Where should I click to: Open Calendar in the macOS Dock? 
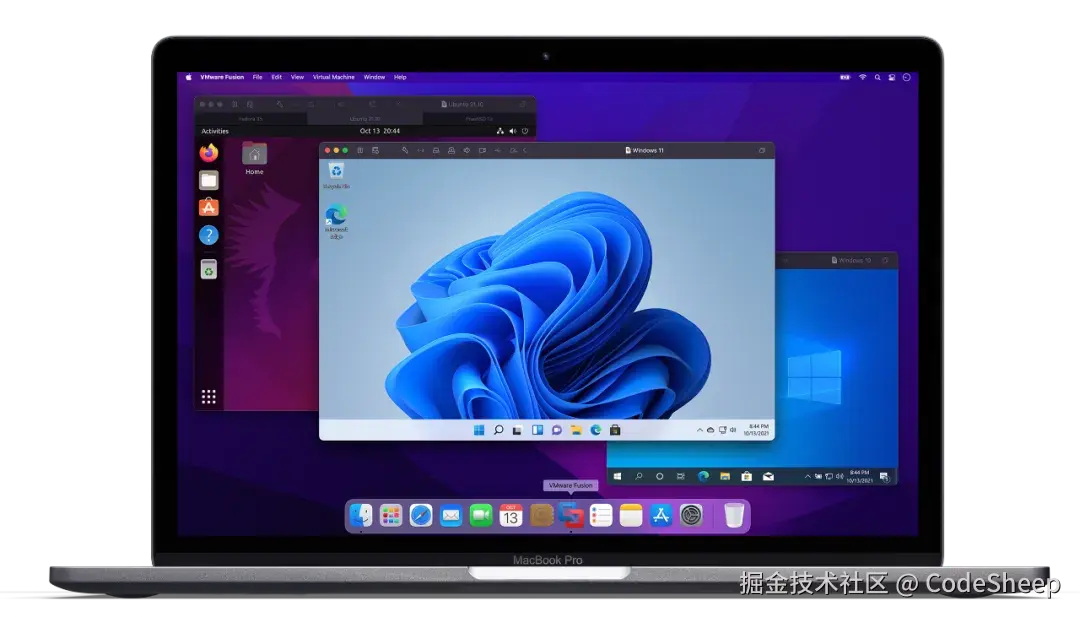point(511,515)
